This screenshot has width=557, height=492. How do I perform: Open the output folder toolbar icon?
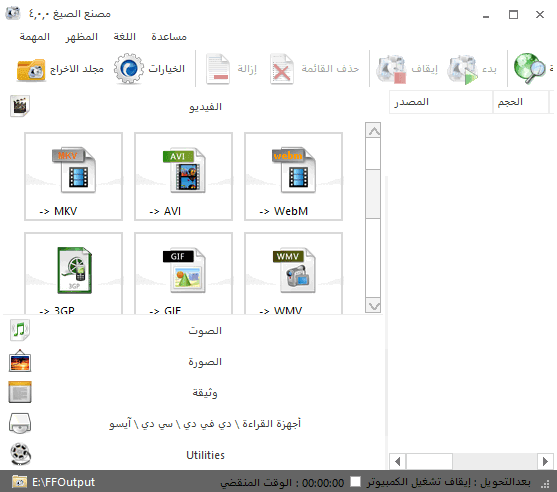[31, 69]
